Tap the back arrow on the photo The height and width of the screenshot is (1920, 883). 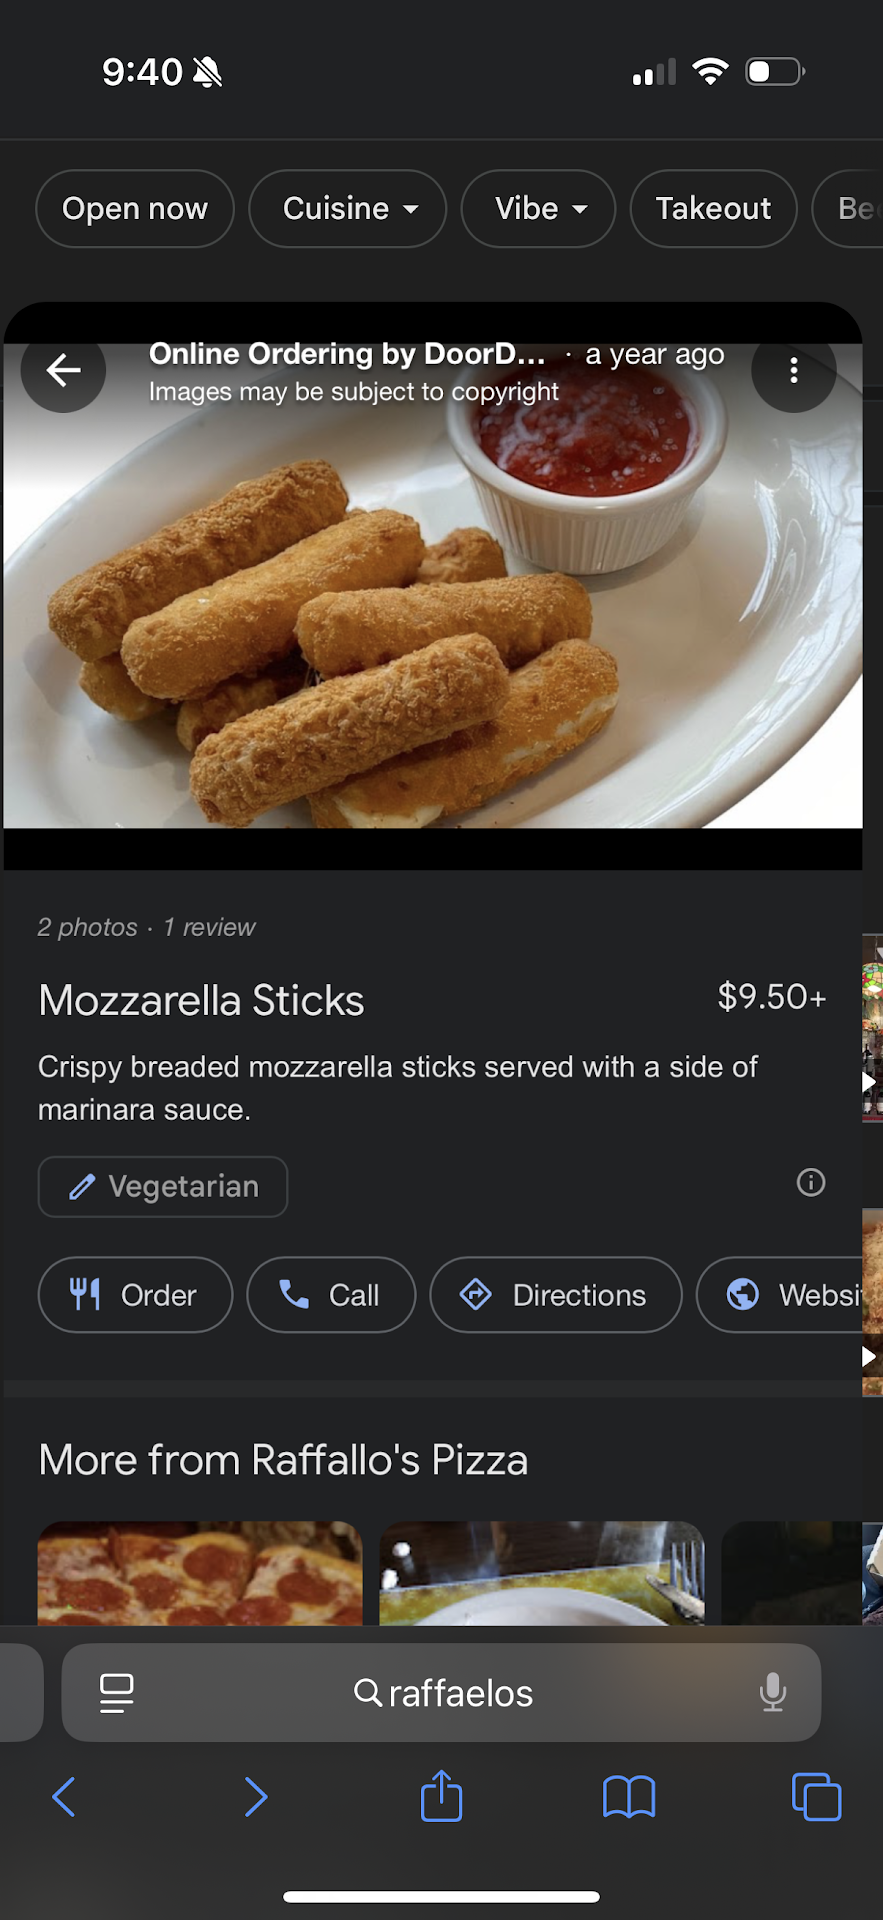point(63,370)
